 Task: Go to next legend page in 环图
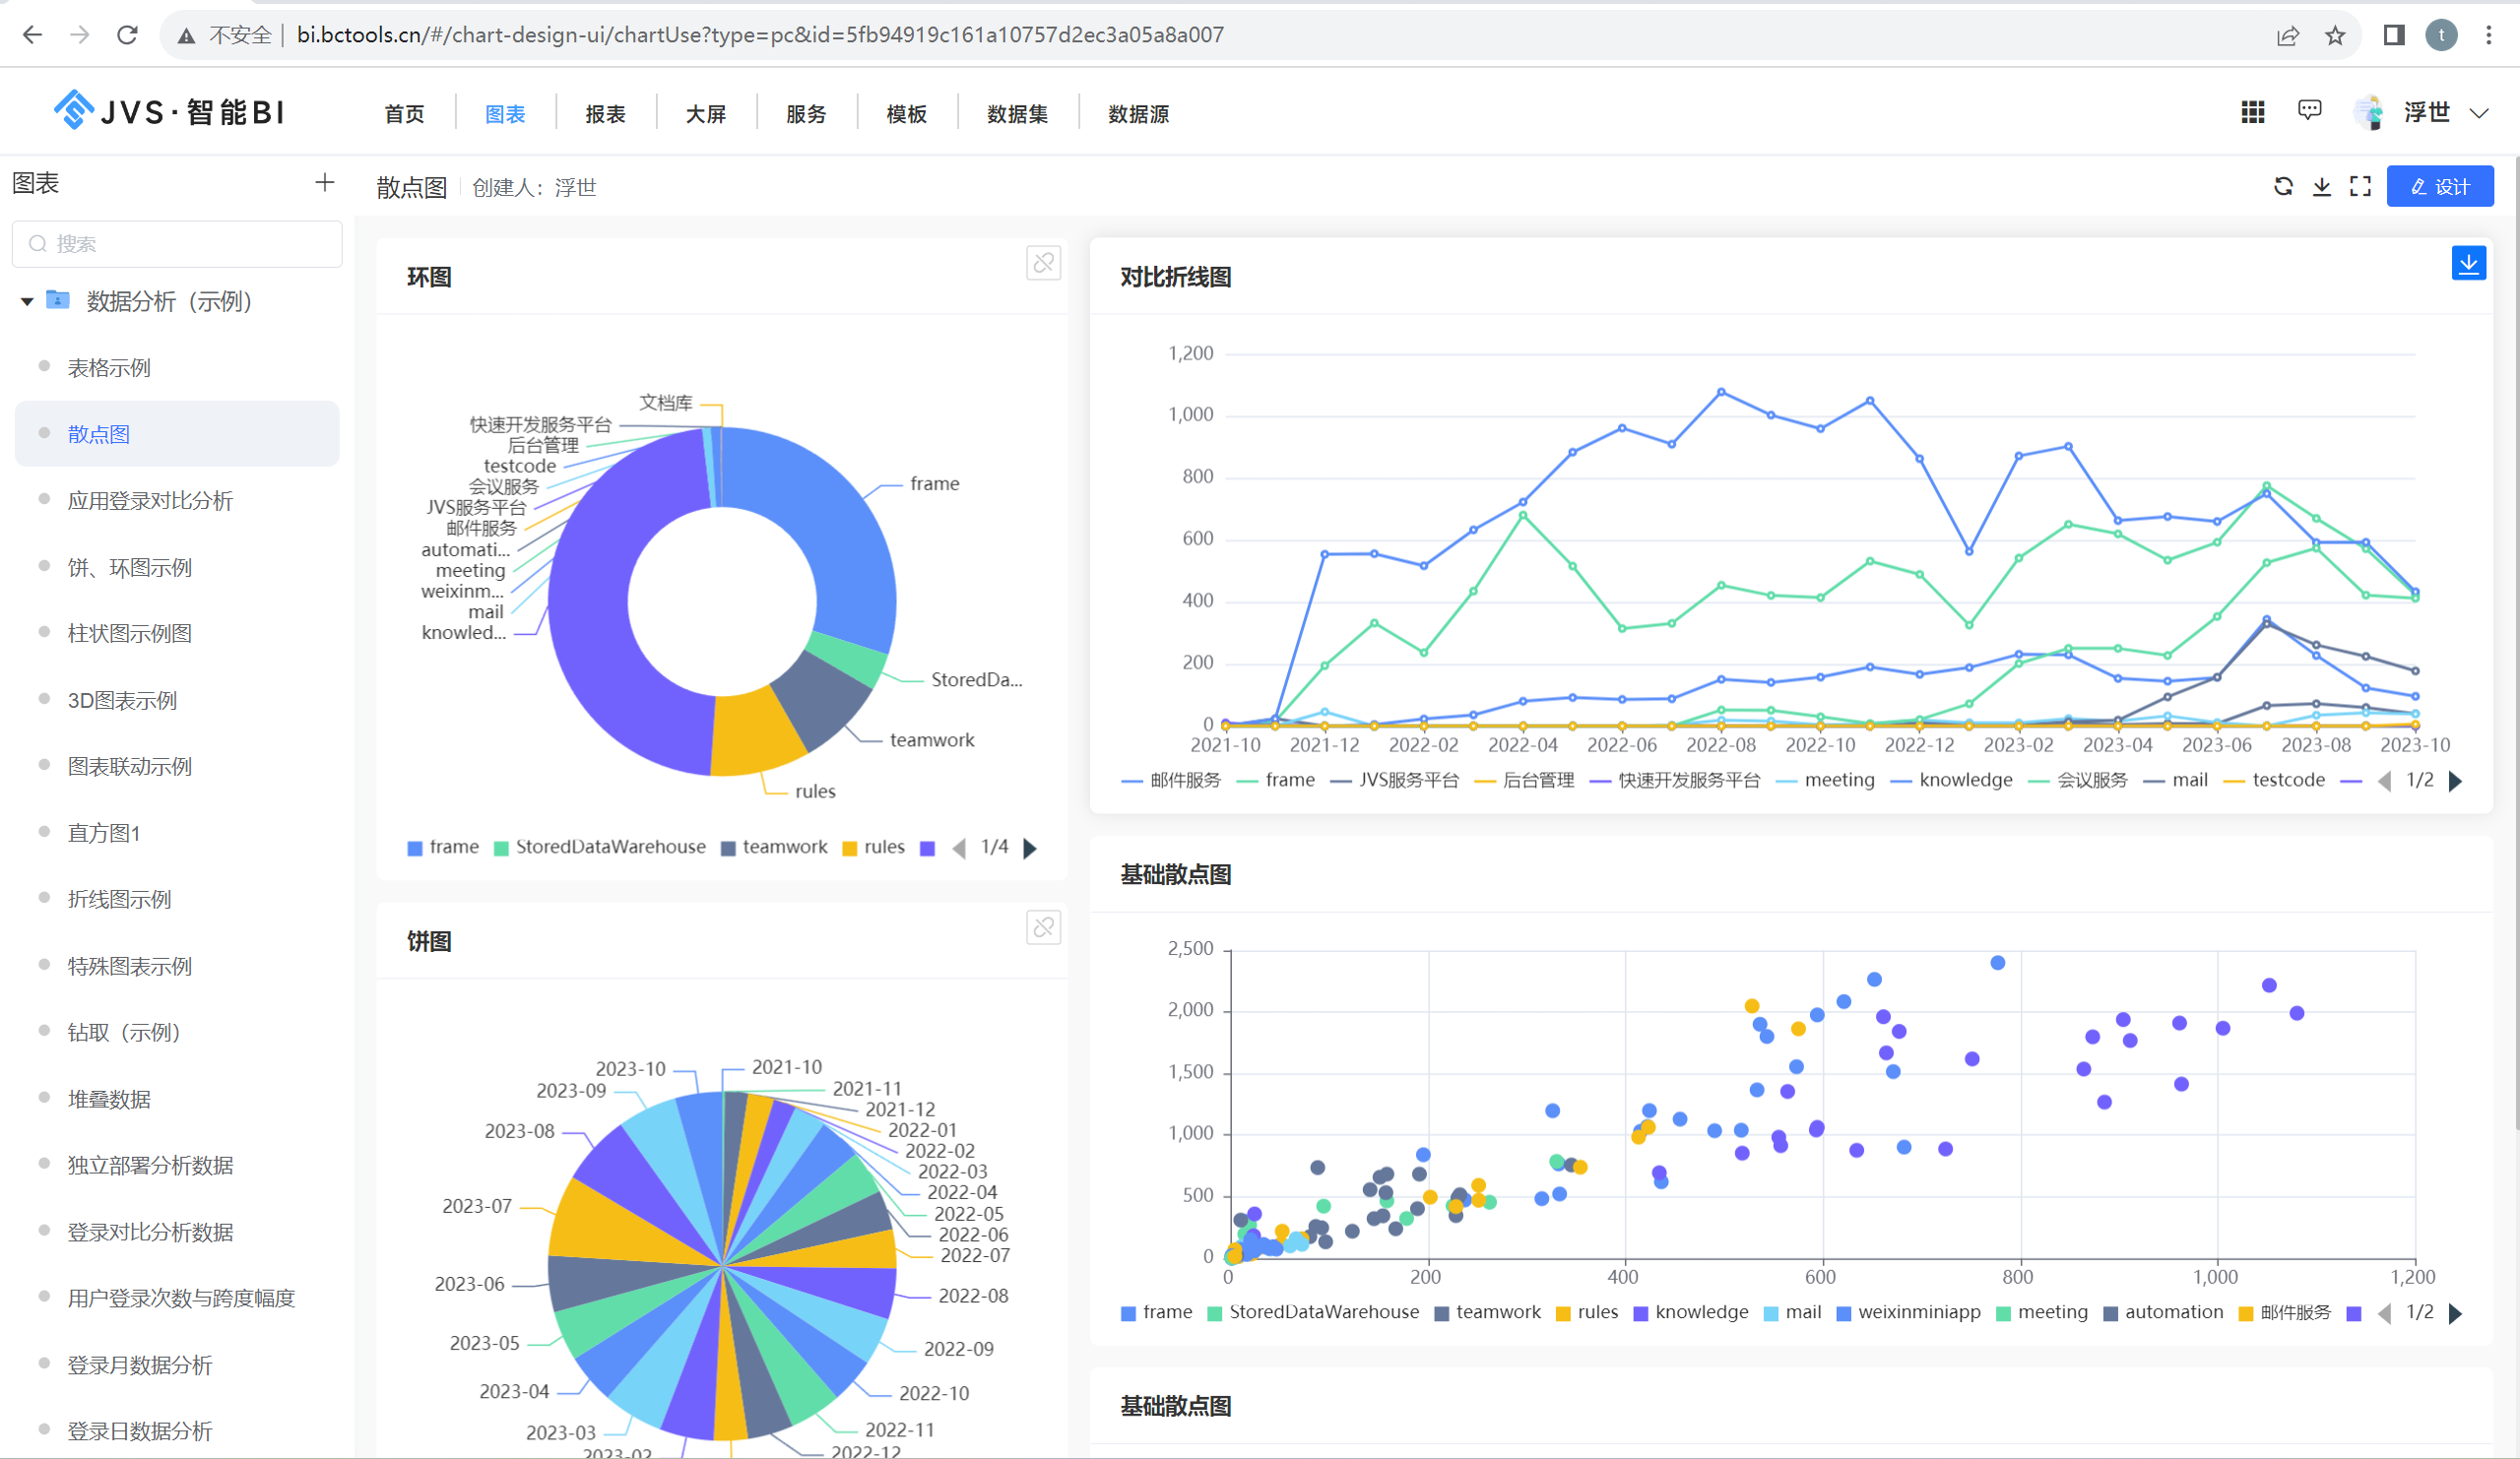(x=1031, y=849)
